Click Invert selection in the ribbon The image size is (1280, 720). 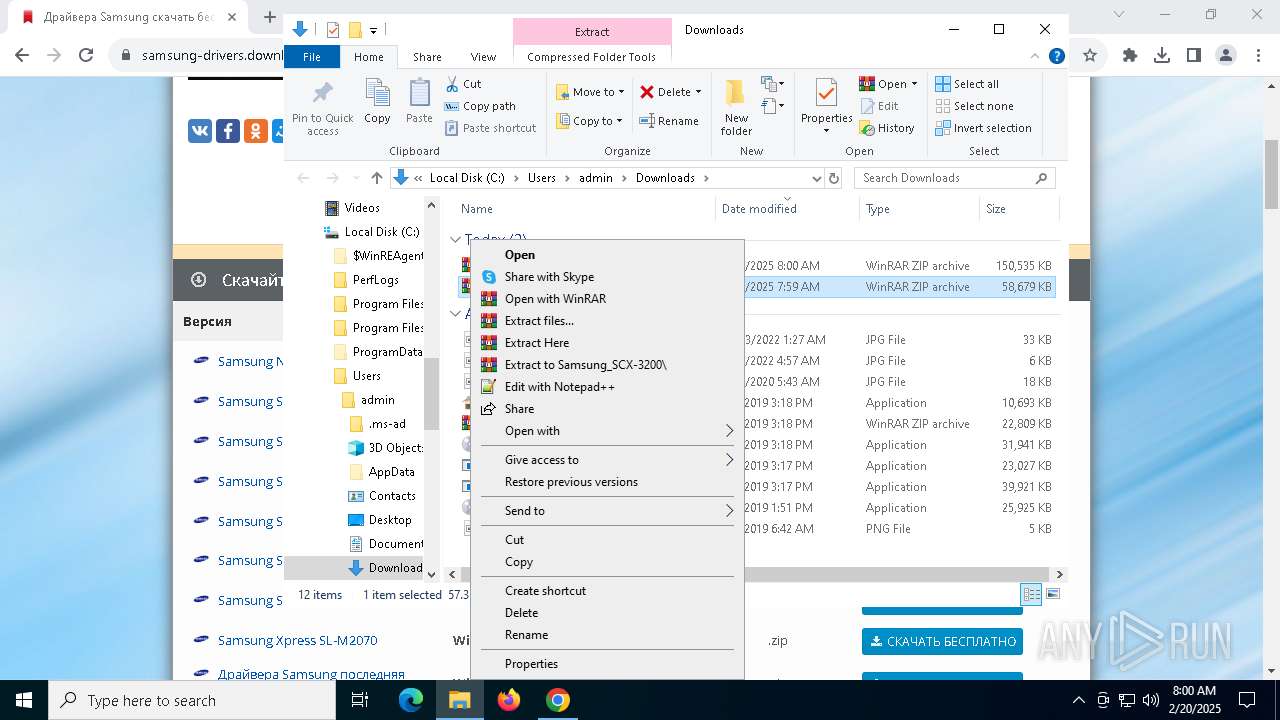[x=984, y=128]
